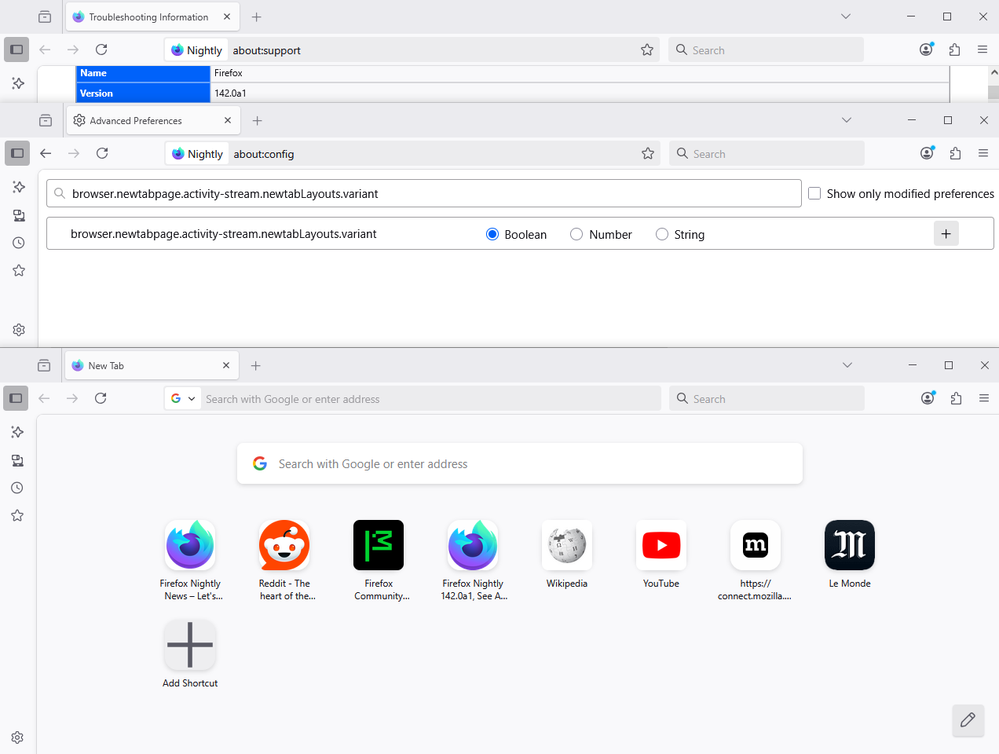Open the account menu in the about:support window

[926, 50]
